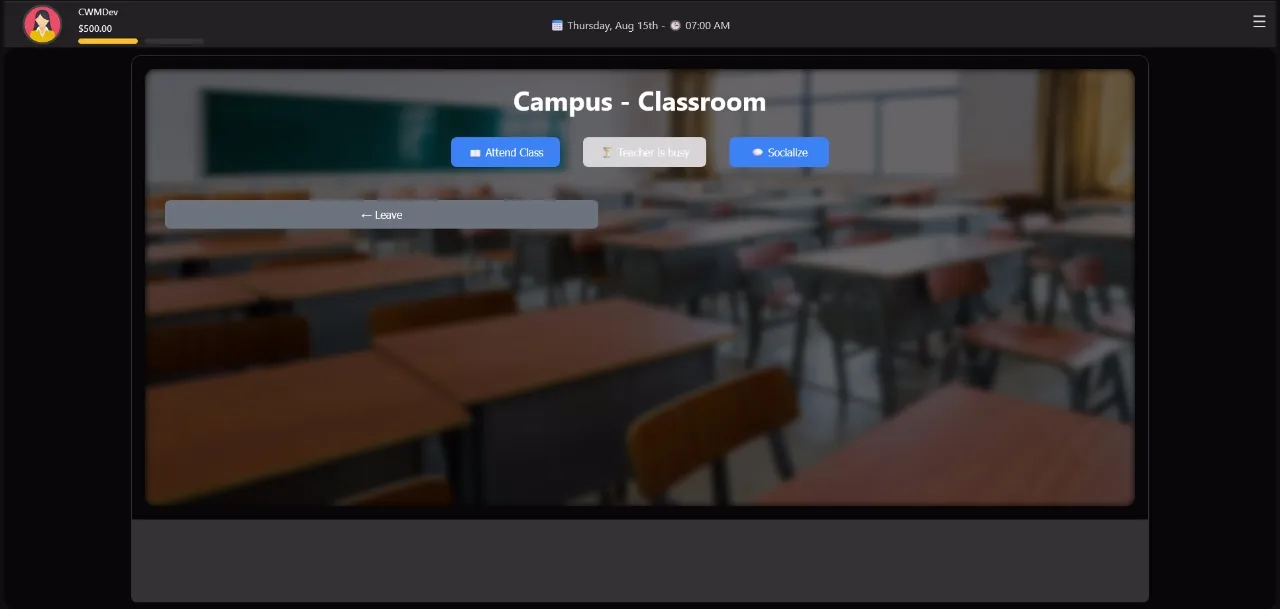Click the Attend Class button
The image size is (1280, 609).
pyautogui.click(x=505, y=152)
